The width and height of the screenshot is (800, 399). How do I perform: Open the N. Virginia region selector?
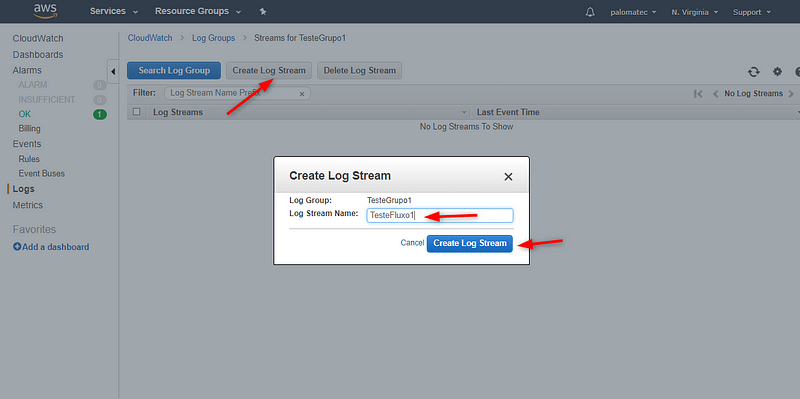(x=695, y=12)
